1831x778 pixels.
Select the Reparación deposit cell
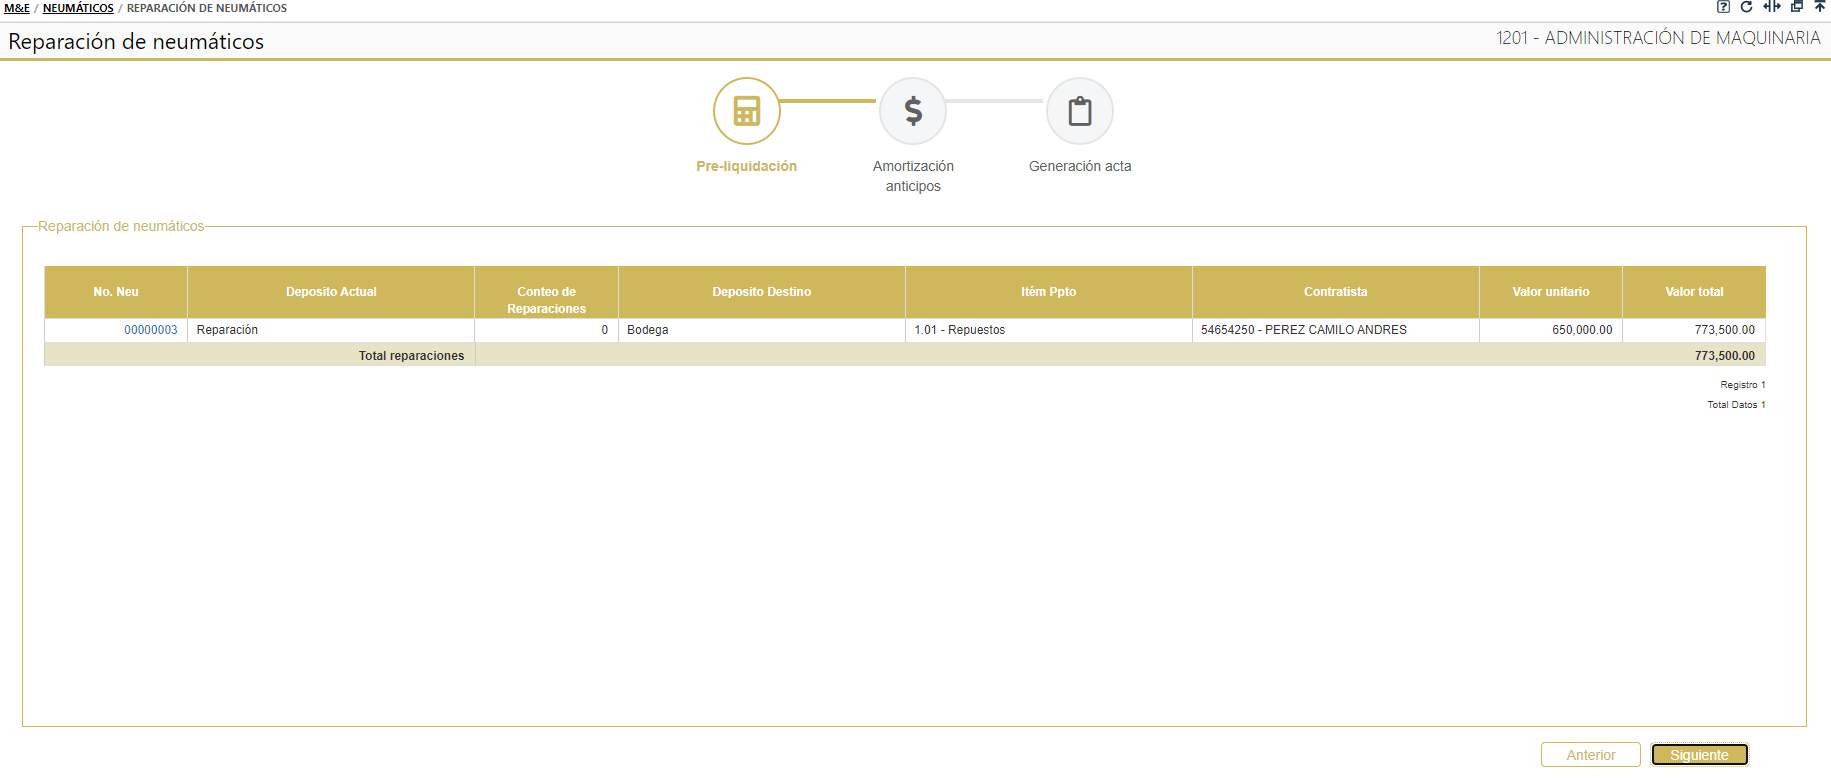331,330
